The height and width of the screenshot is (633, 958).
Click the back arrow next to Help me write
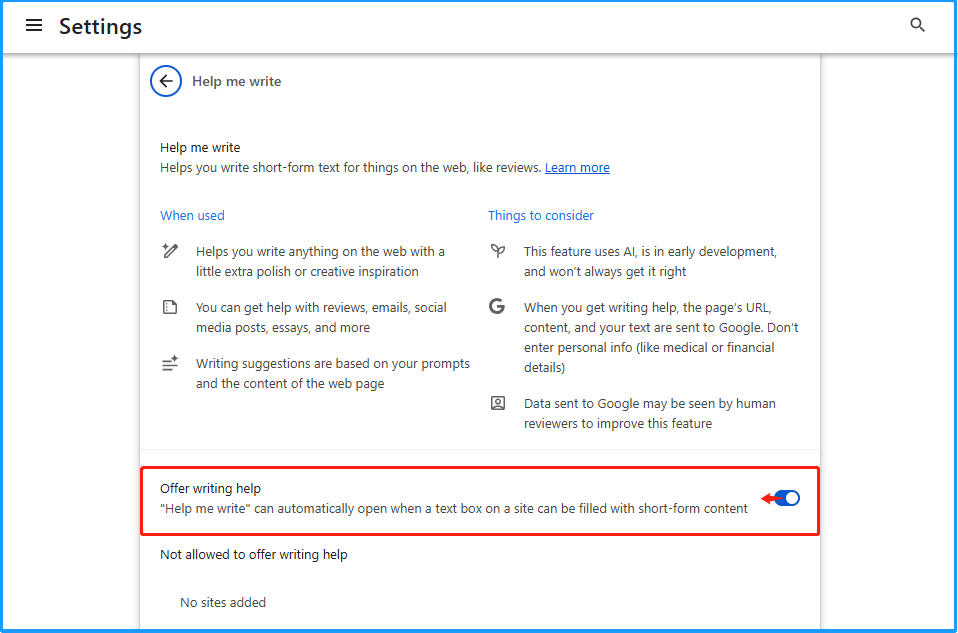pos(166,81)
